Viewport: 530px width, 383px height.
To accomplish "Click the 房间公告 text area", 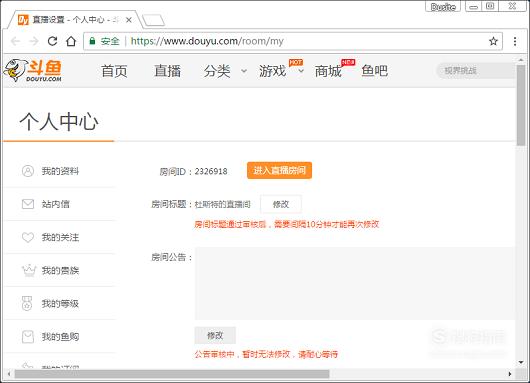I will 355,283.
